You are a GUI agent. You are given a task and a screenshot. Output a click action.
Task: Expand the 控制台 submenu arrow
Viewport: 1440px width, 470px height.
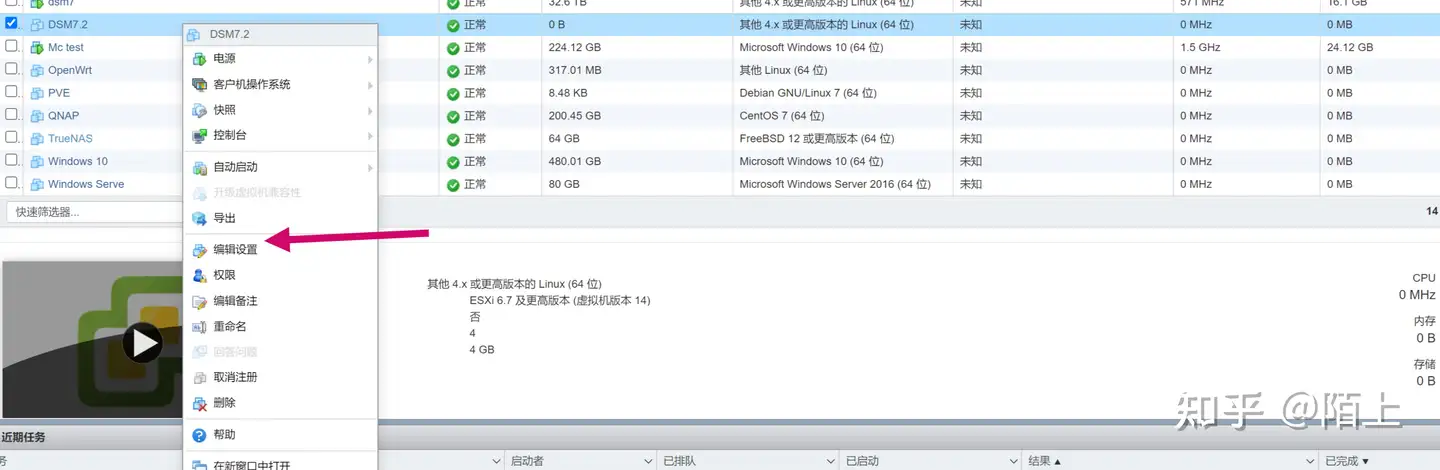pos(370,135)
